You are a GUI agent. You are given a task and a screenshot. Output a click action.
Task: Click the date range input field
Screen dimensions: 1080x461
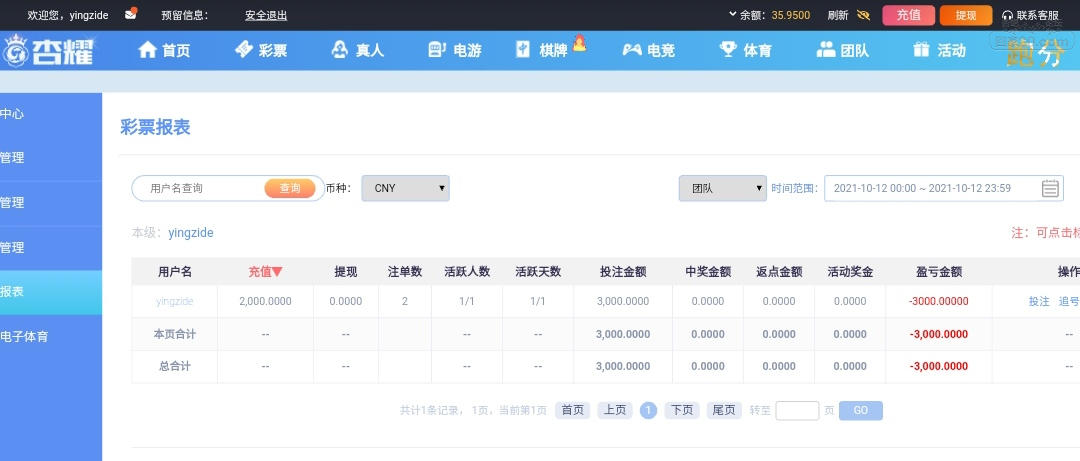point(944,188)
